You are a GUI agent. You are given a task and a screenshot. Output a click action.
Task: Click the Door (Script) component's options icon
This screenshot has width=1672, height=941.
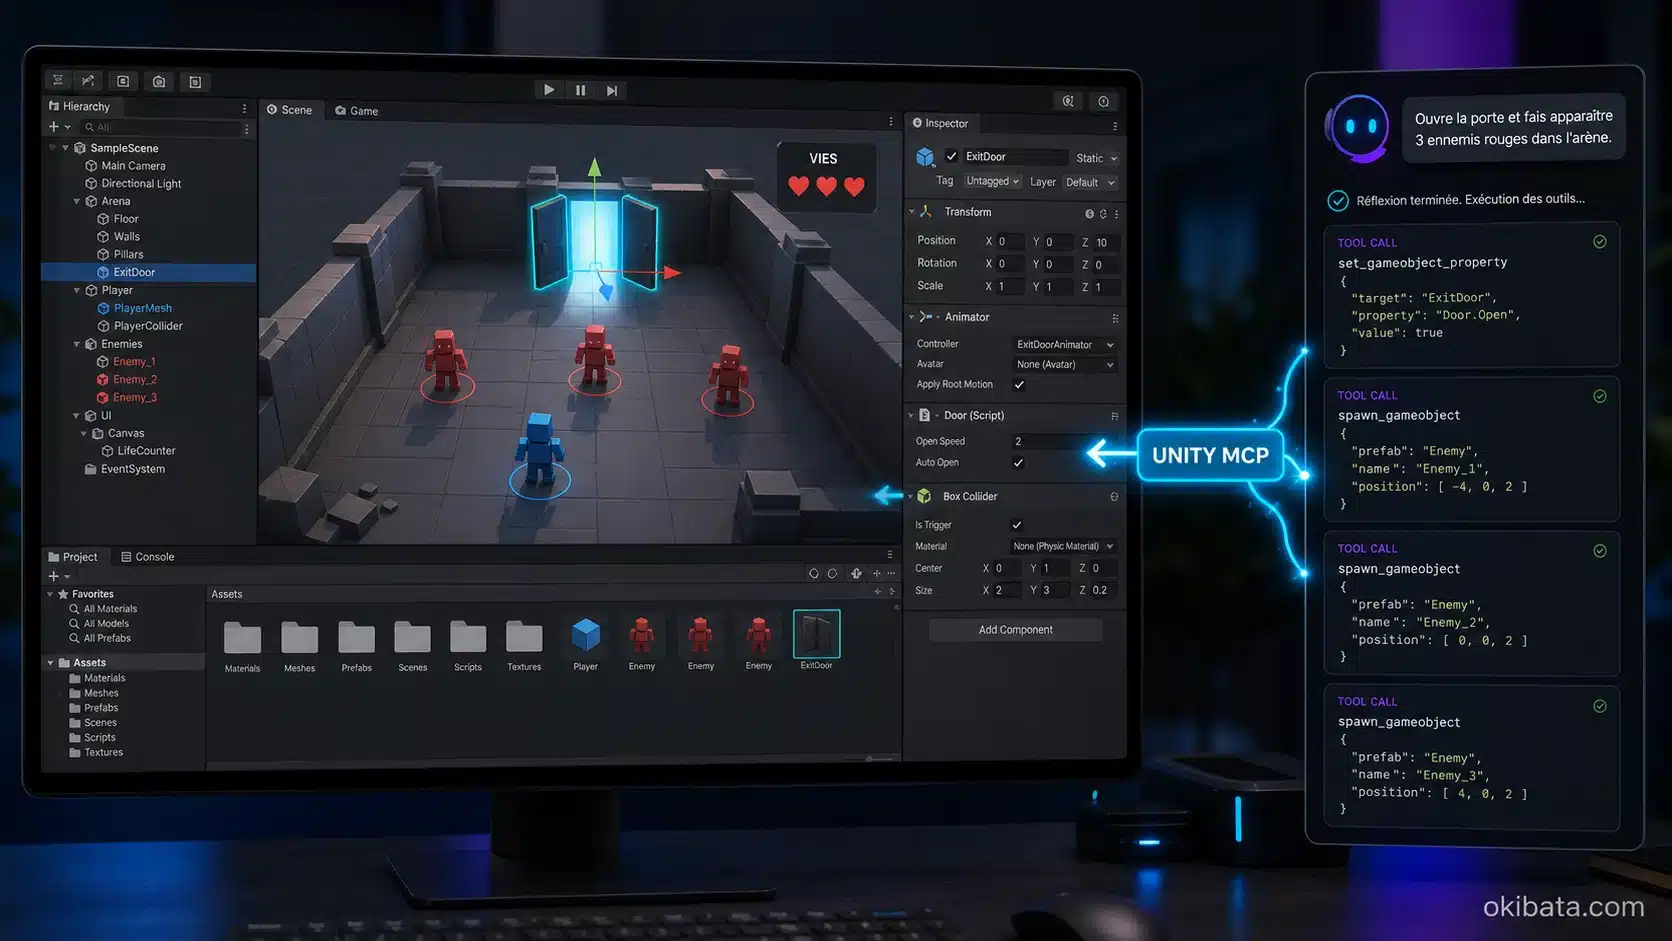point(1115,416)
